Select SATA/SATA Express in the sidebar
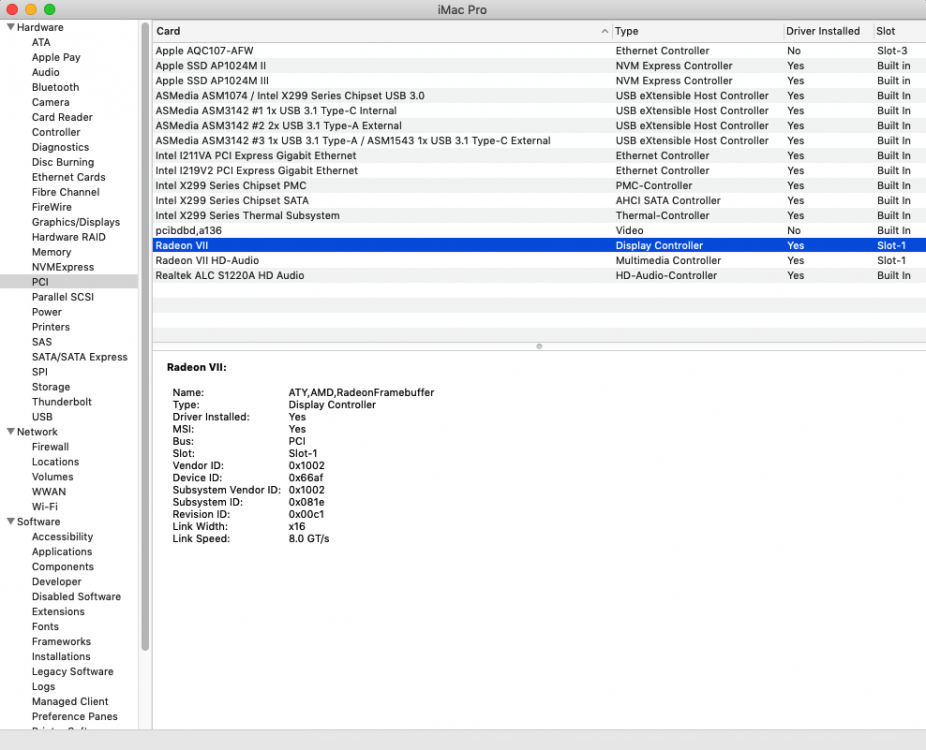The width and height of the screenshot is (926, 750). pyautogui.click(x=80, y=357)
